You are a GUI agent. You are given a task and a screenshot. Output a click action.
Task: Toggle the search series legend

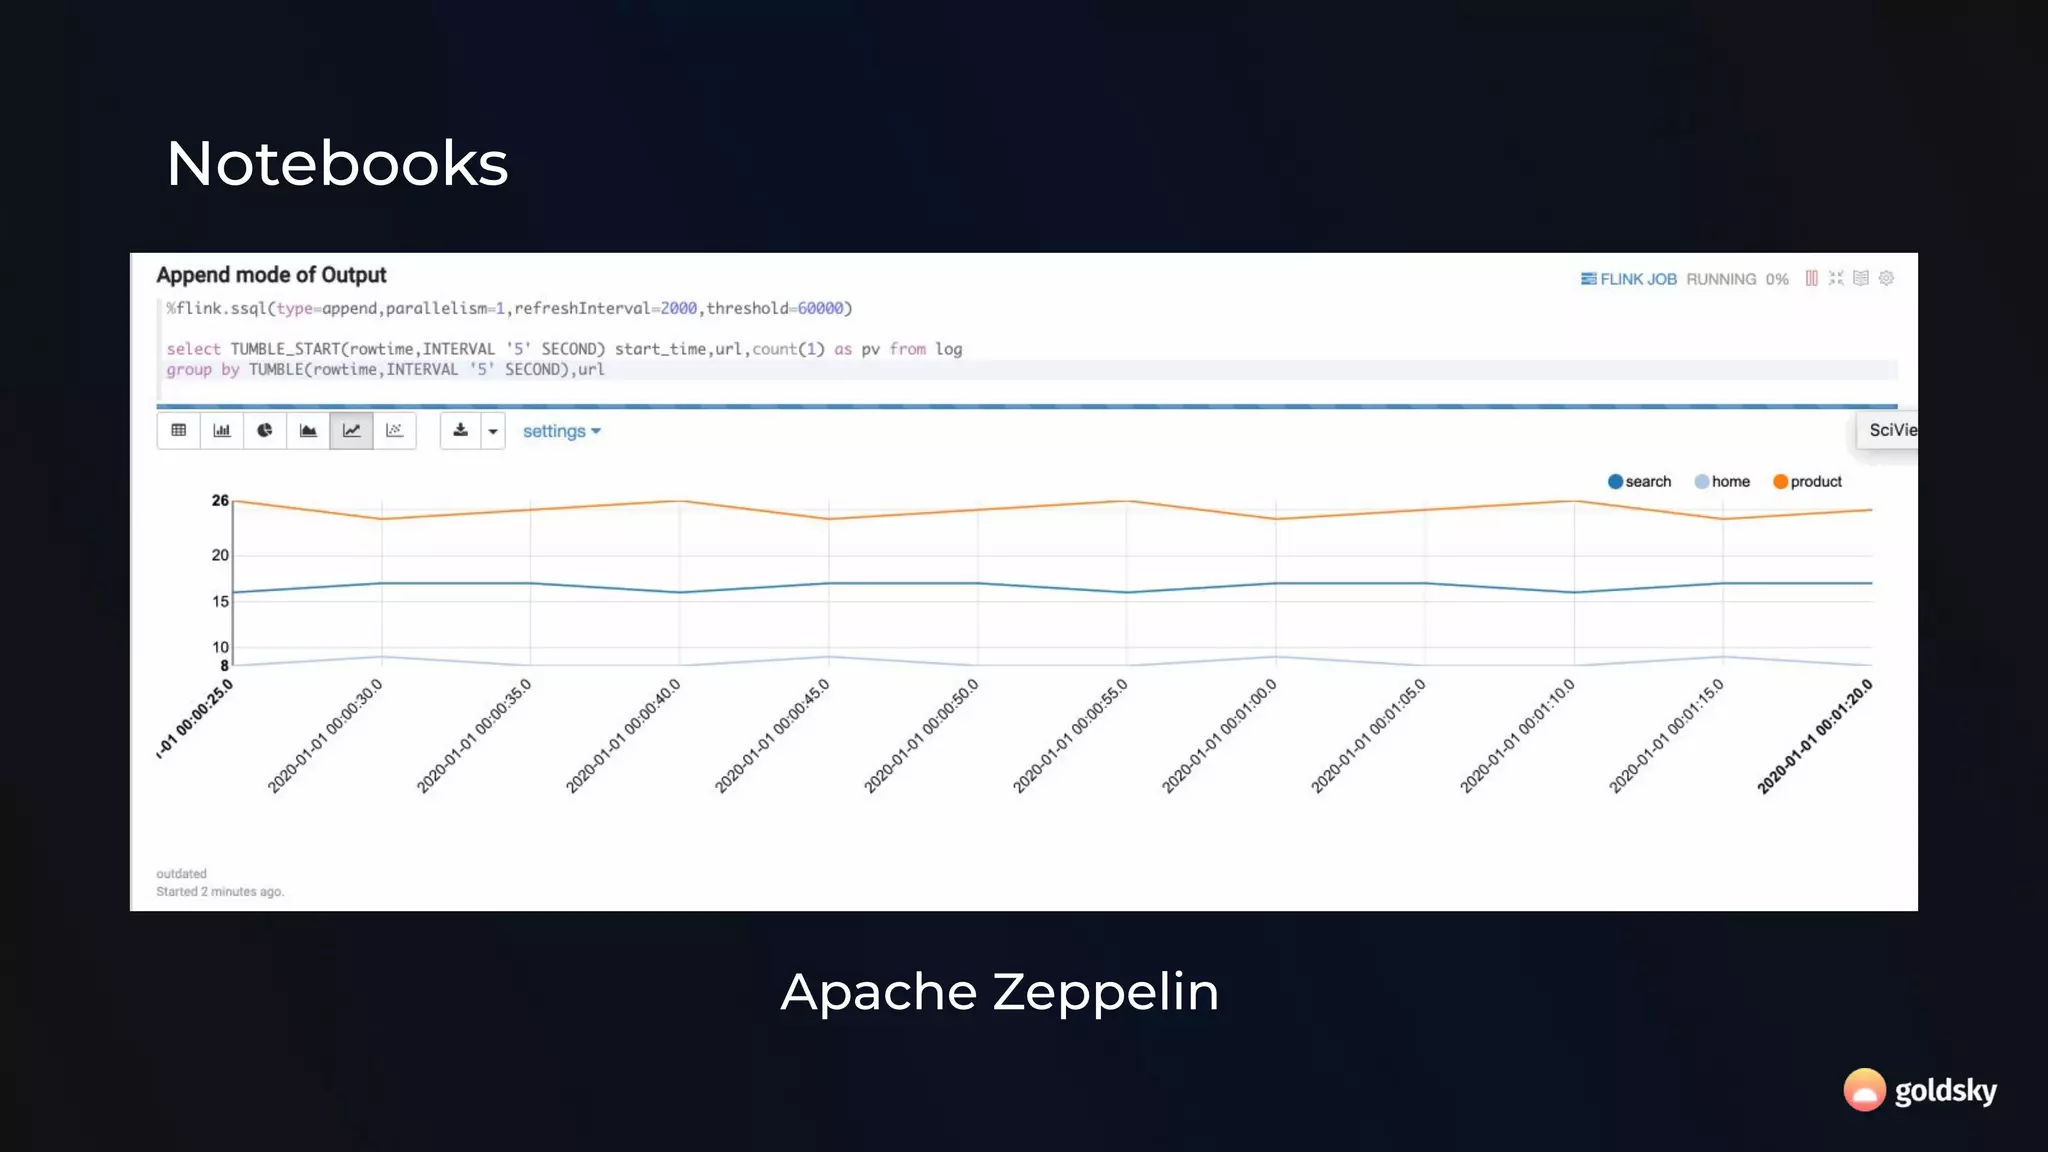[x=1639, y=481]
